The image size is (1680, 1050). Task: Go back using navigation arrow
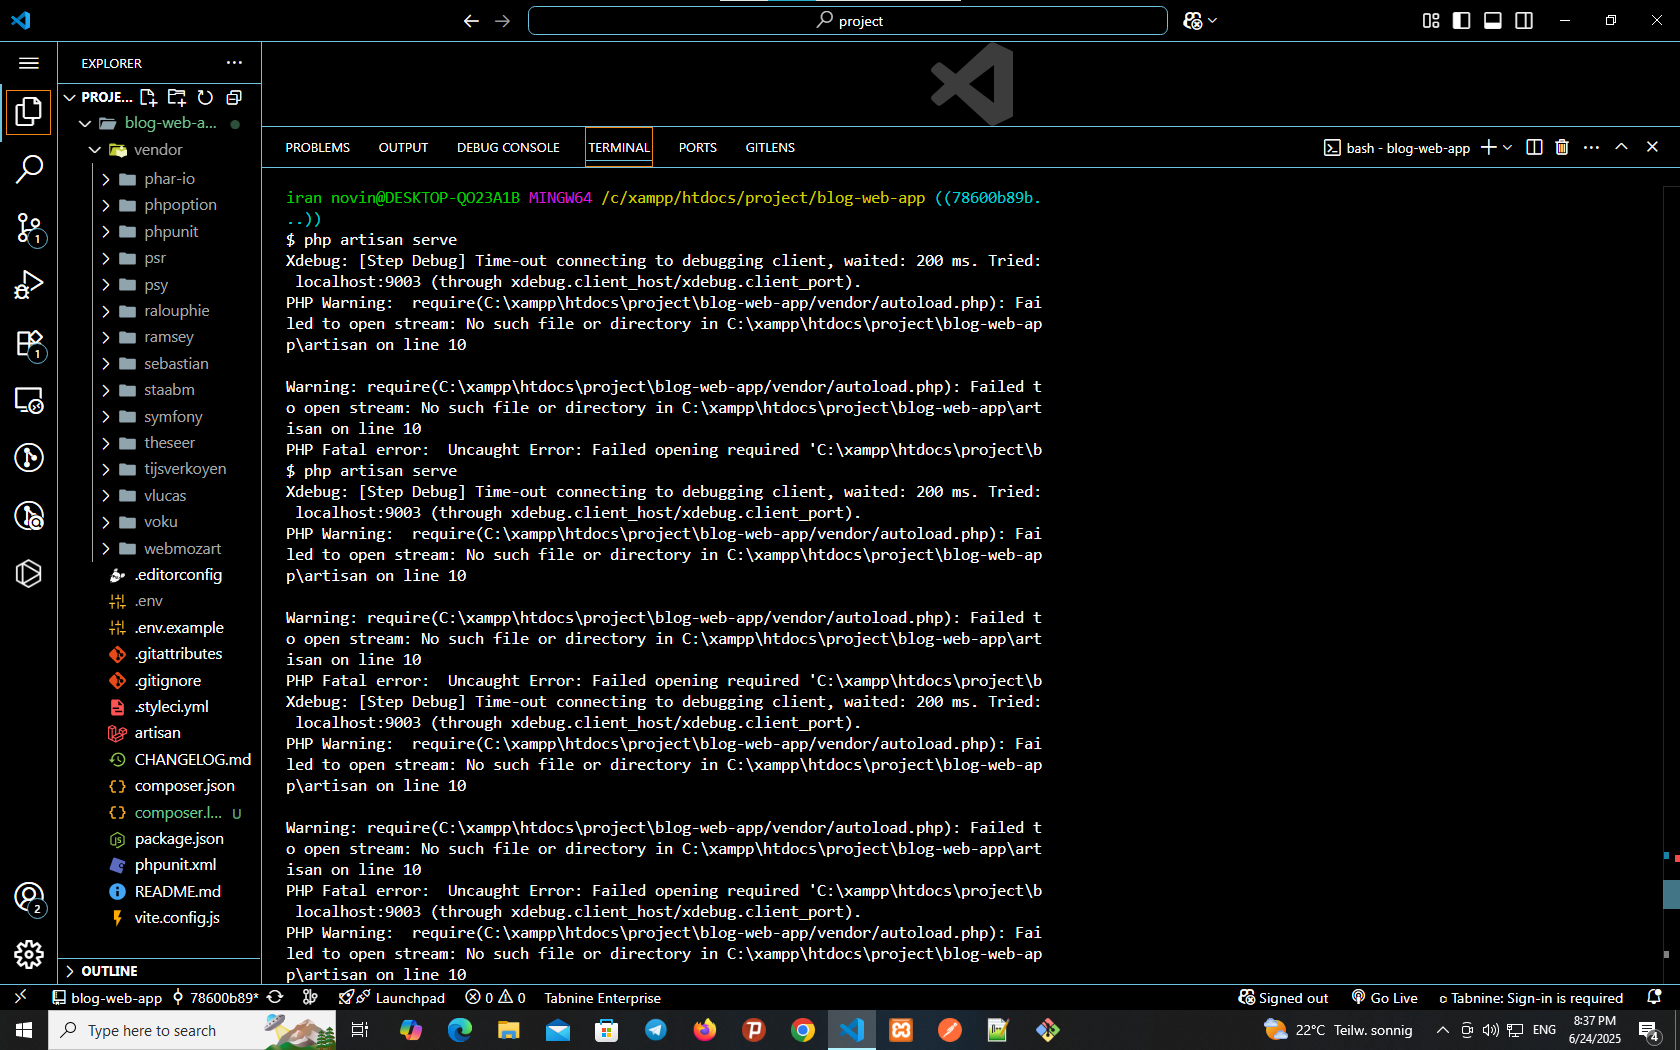tap(471, 21)
